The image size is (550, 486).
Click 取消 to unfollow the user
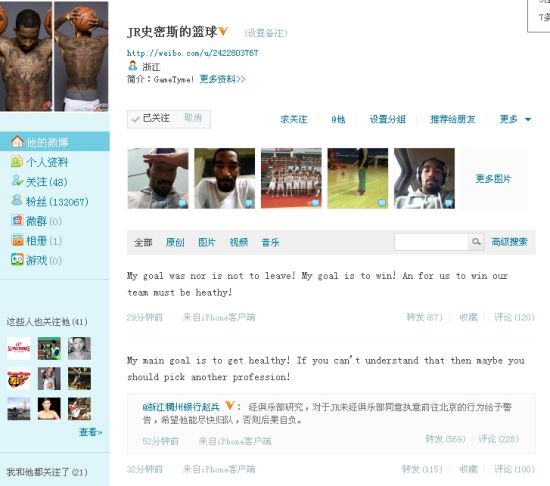(x=193, y=118)
